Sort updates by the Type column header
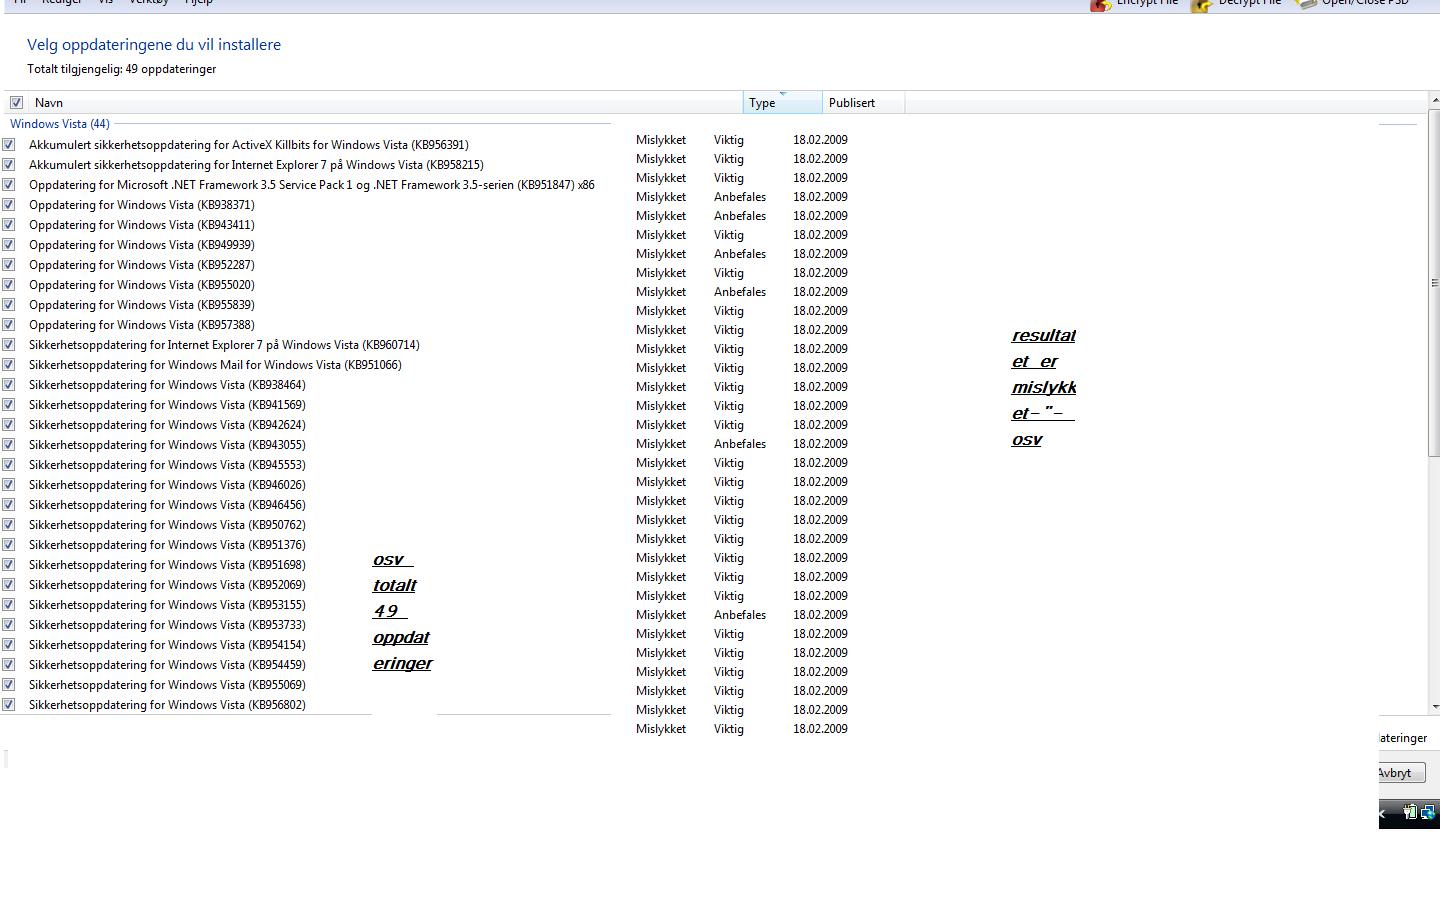1440x900 pixels. coord(783,102)
